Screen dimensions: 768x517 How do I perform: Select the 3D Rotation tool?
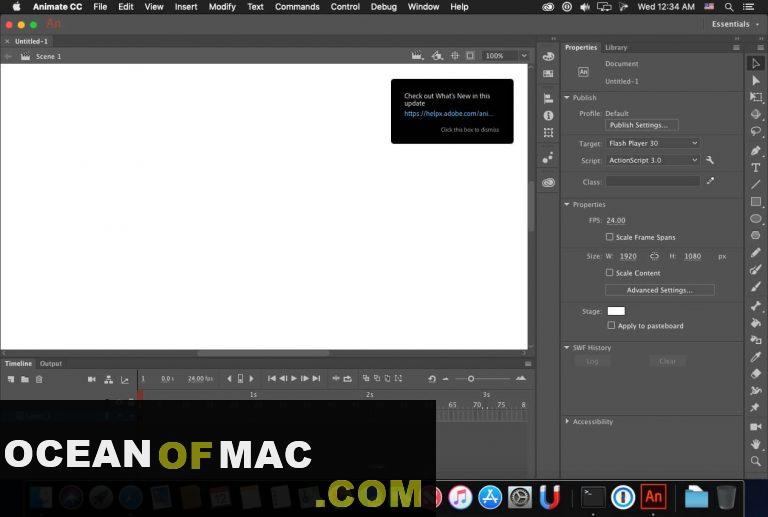click(x=756, y=114)
